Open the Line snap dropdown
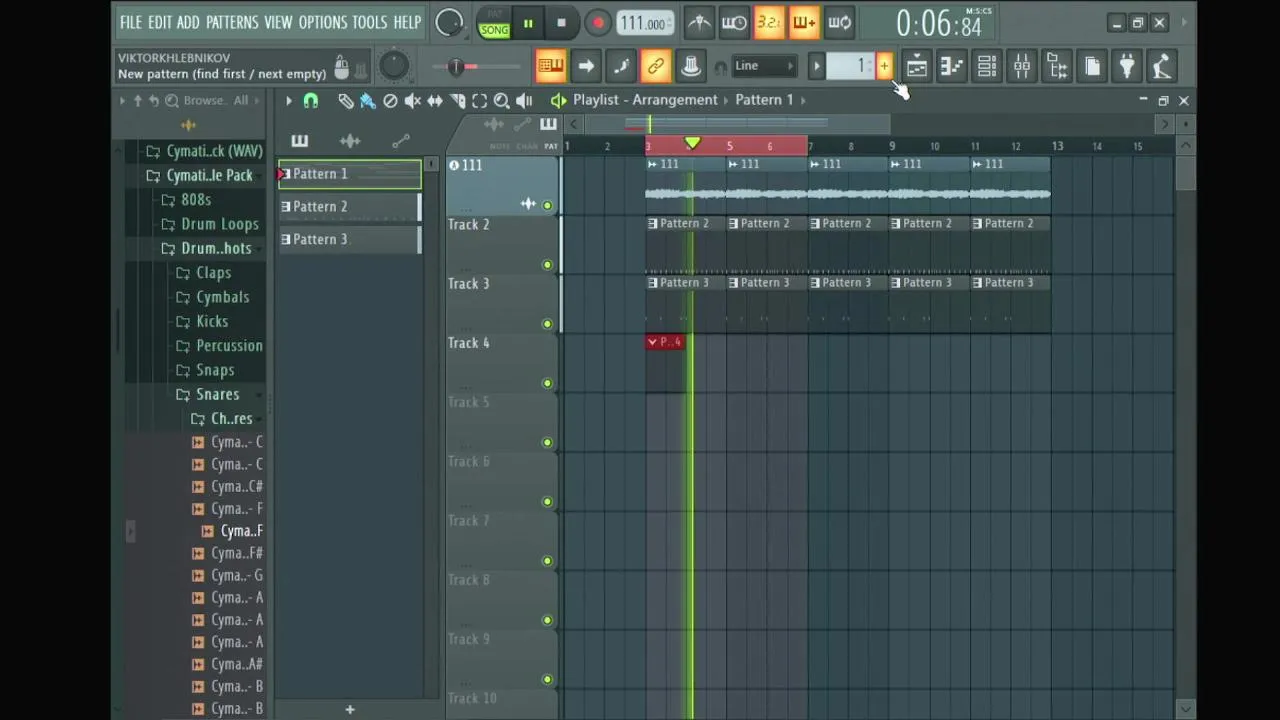This screenshot has height=720, width=1280. pyautogui.click(x=764, y=66)
